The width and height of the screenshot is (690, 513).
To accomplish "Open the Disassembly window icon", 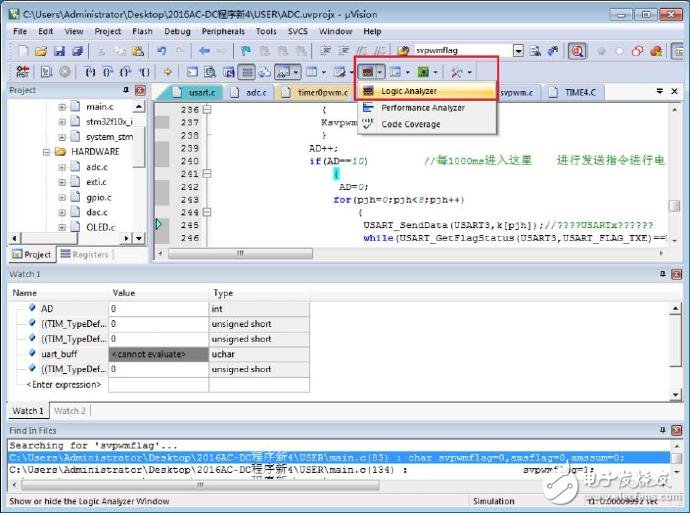I will [210, 71].
